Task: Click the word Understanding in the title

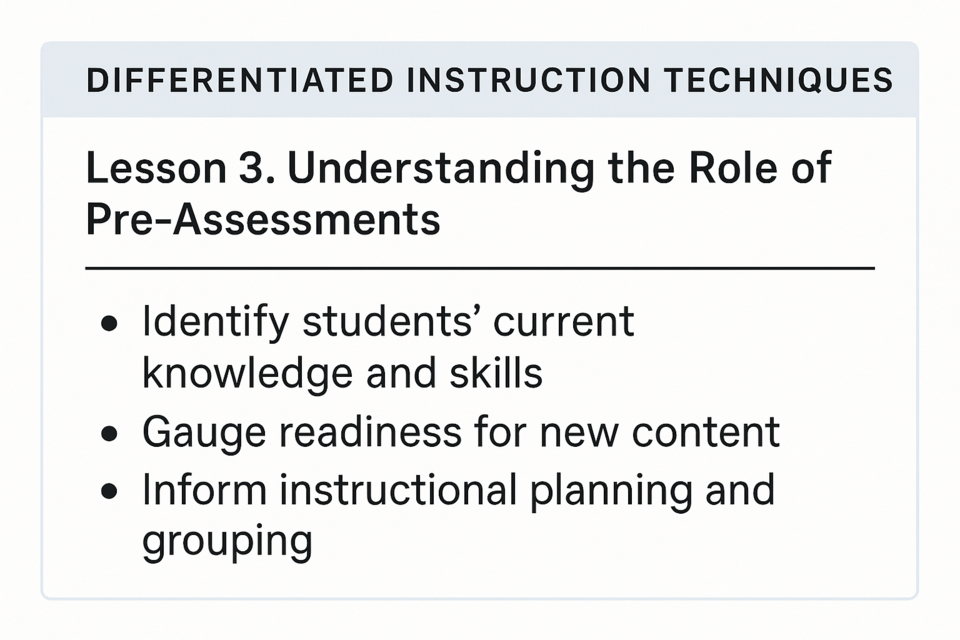Action: click(441, 168)
